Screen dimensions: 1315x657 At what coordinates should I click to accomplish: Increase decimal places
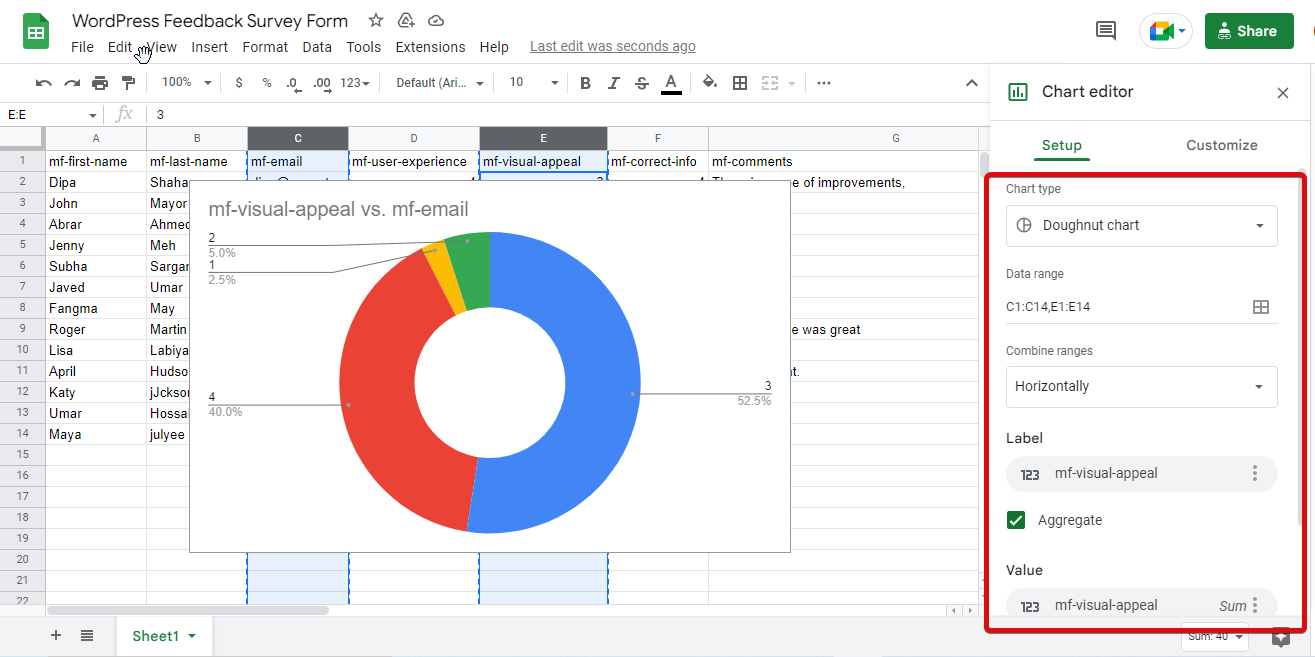click(321, 83)
